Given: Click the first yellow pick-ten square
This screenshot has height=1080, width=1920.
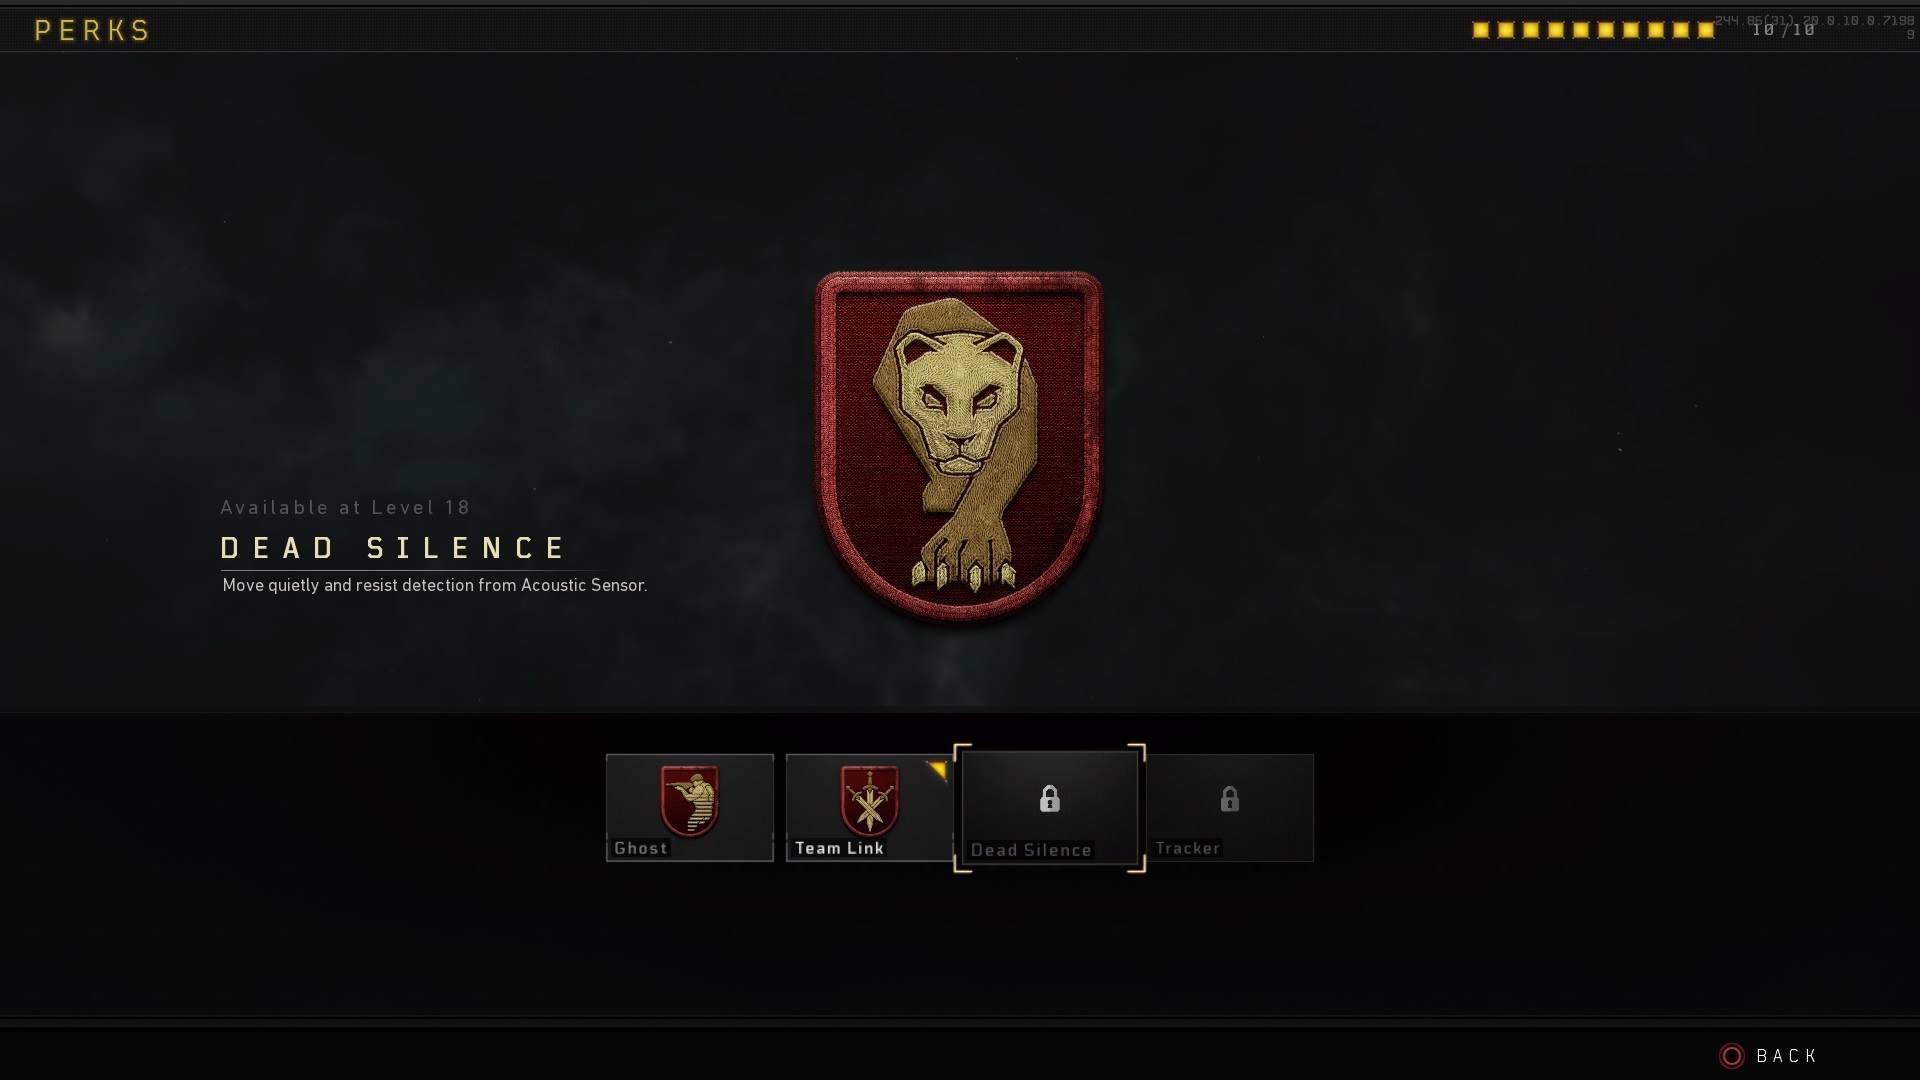Looking at the screenshot, I should click(1481, 30).
